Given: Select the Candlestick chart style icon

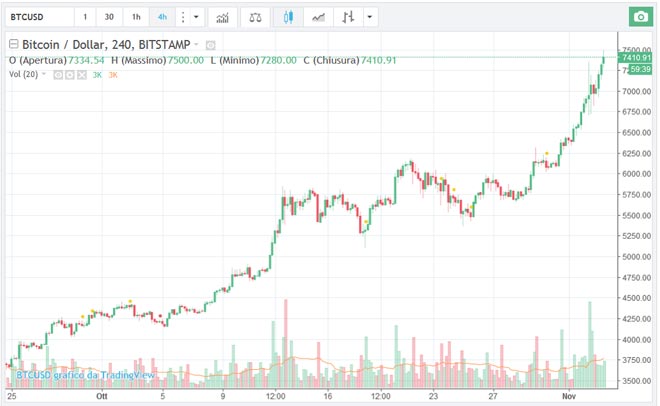Looking at the screenshot, I should 289,17.
